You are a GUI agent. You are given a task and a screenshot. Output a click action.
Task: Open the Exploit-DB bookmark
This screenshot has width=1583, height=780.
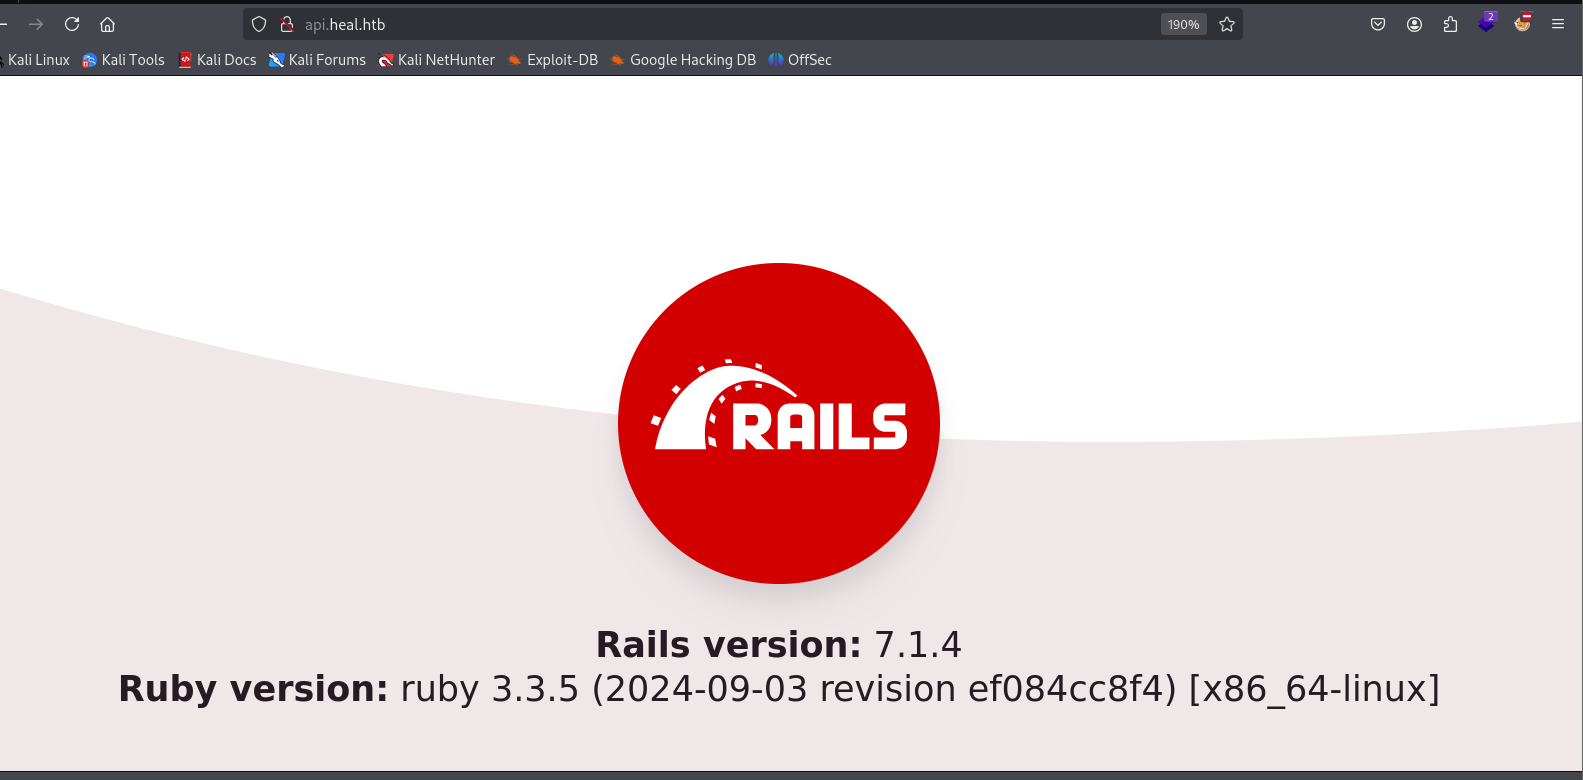552,60
